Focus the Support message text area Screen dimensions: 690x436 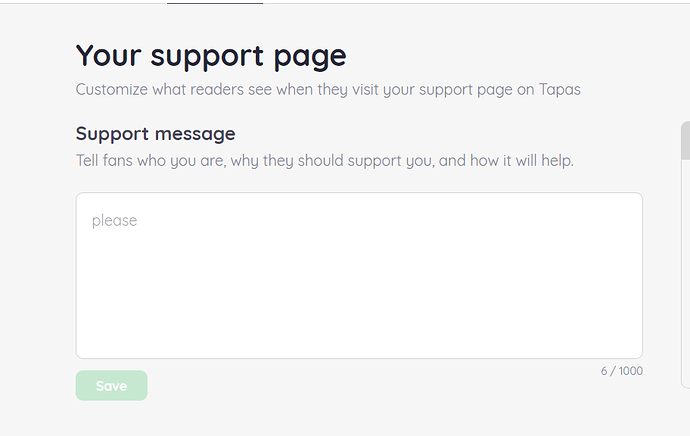358,275
